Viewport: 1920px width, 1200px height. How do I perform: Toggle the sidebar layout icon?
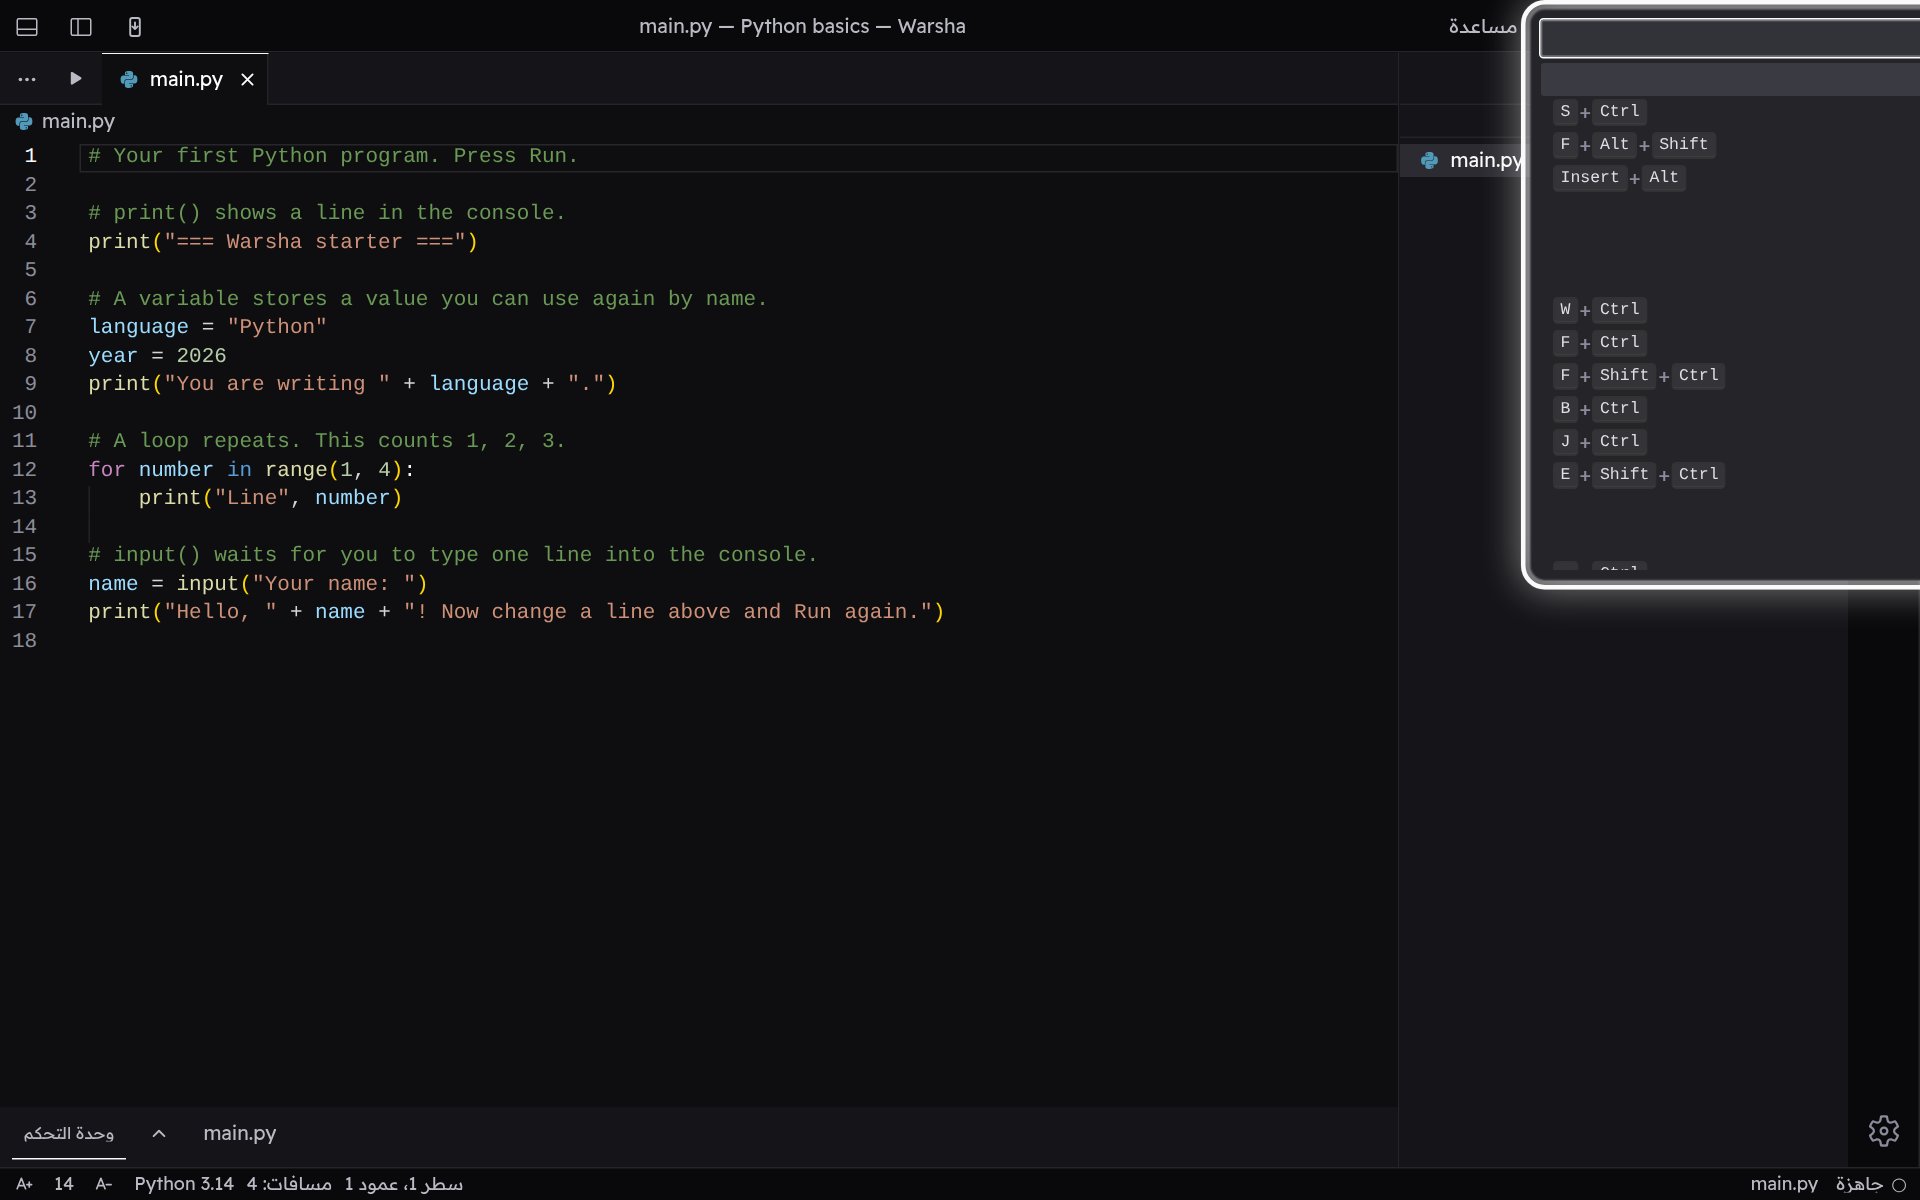pyautogui.click(x=81, y=27)
